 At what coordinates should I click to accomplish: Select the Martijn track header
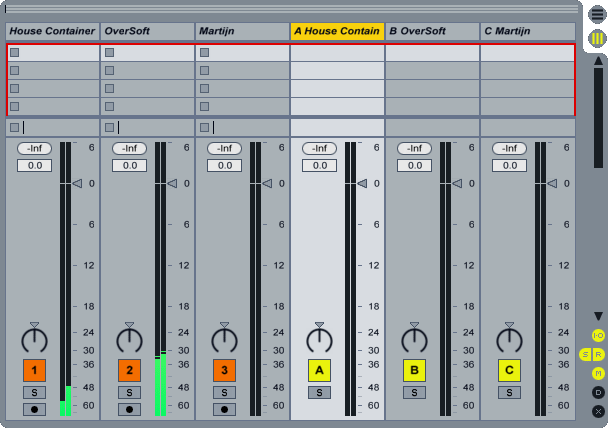(242, 31)
